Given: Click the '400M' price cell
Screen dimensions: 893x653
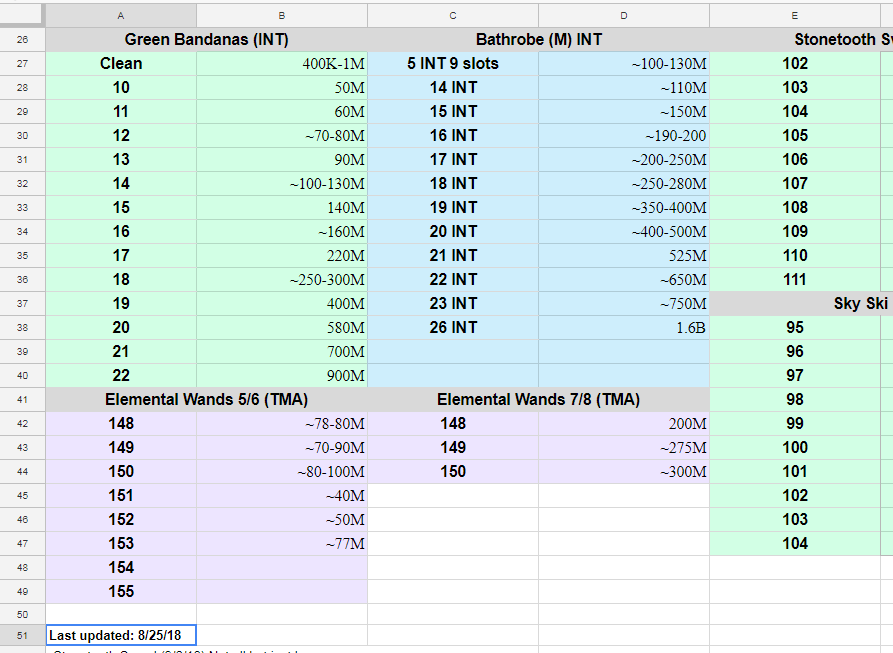Looking at the screenshot, I should tap(282, 303).
